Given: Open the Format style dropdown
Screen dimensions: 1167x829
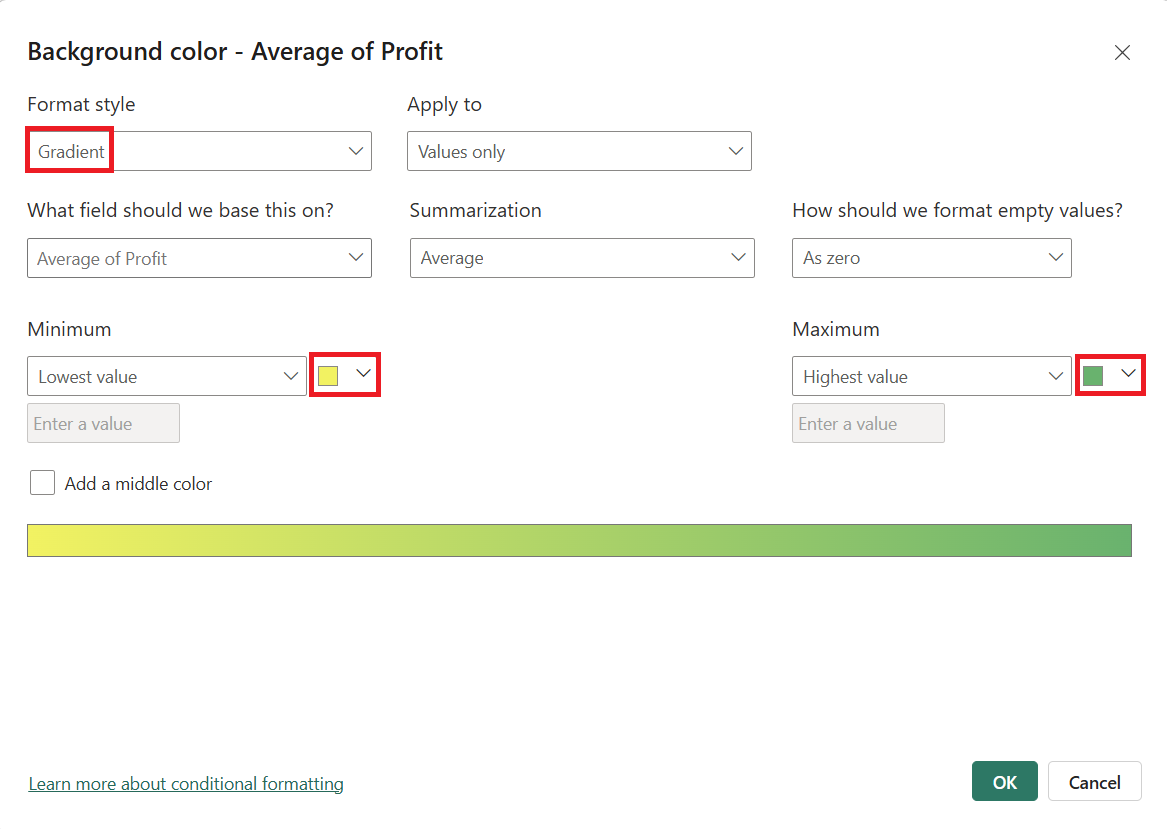Looking at the screenshot, I should [x=199, y=152].
